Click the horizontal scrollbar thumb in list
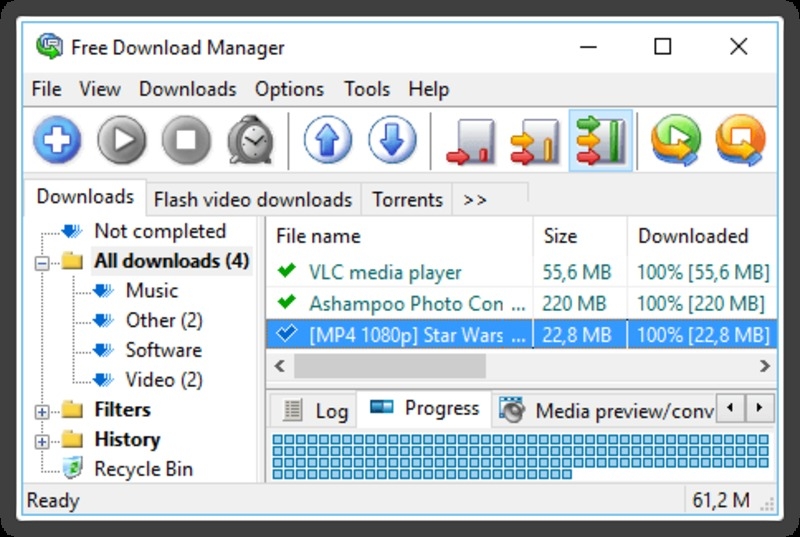800x537 pixels. (x=390, y=366)
